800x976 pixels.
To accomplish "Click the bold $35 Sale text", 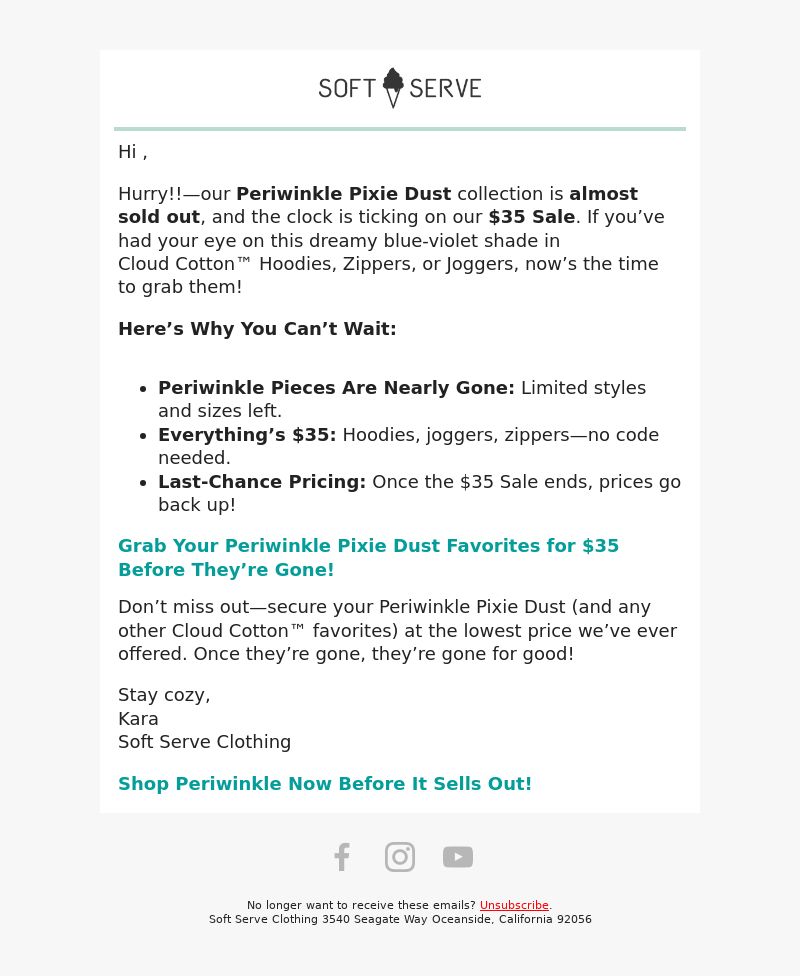I will pyautogui.click(x=532, y=217).
